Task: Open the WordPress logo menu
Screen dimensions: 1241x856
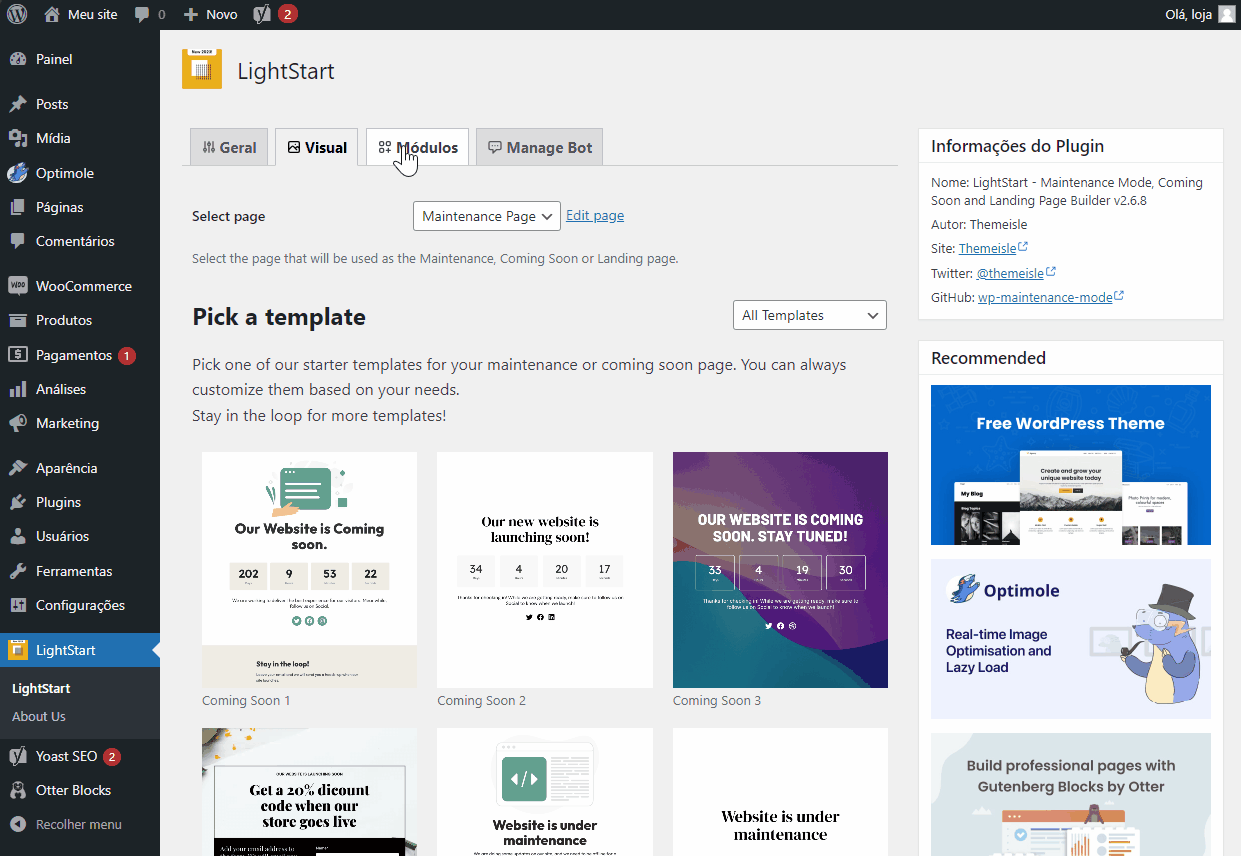Action: click(17, 14)
